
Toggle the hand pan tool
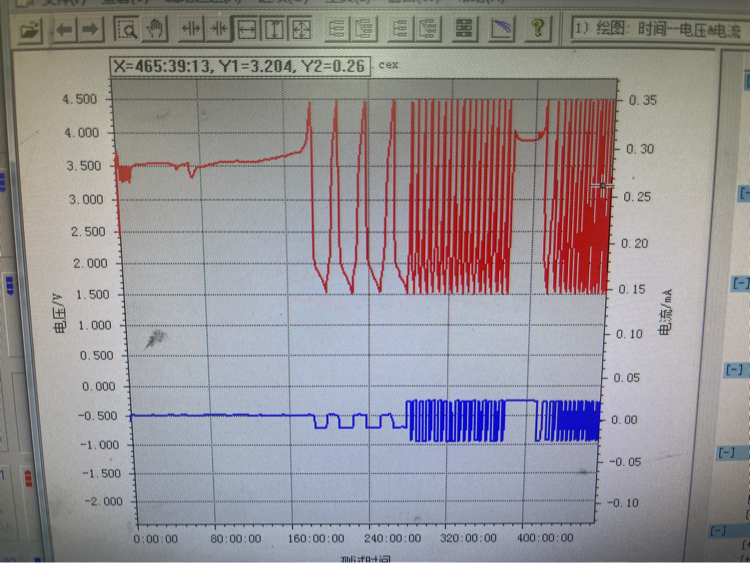click(153, 29)
